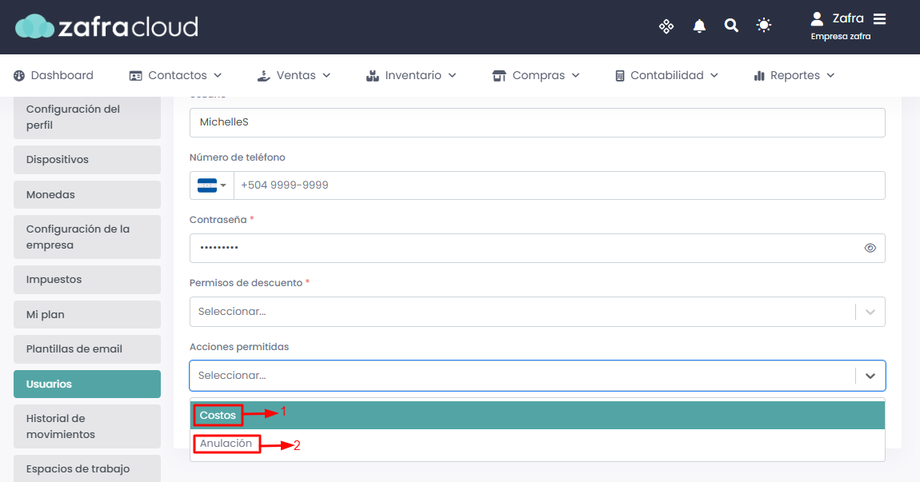Open the Inventario menu
Viewport: 920px width, 482px height.
pos(411,75)
